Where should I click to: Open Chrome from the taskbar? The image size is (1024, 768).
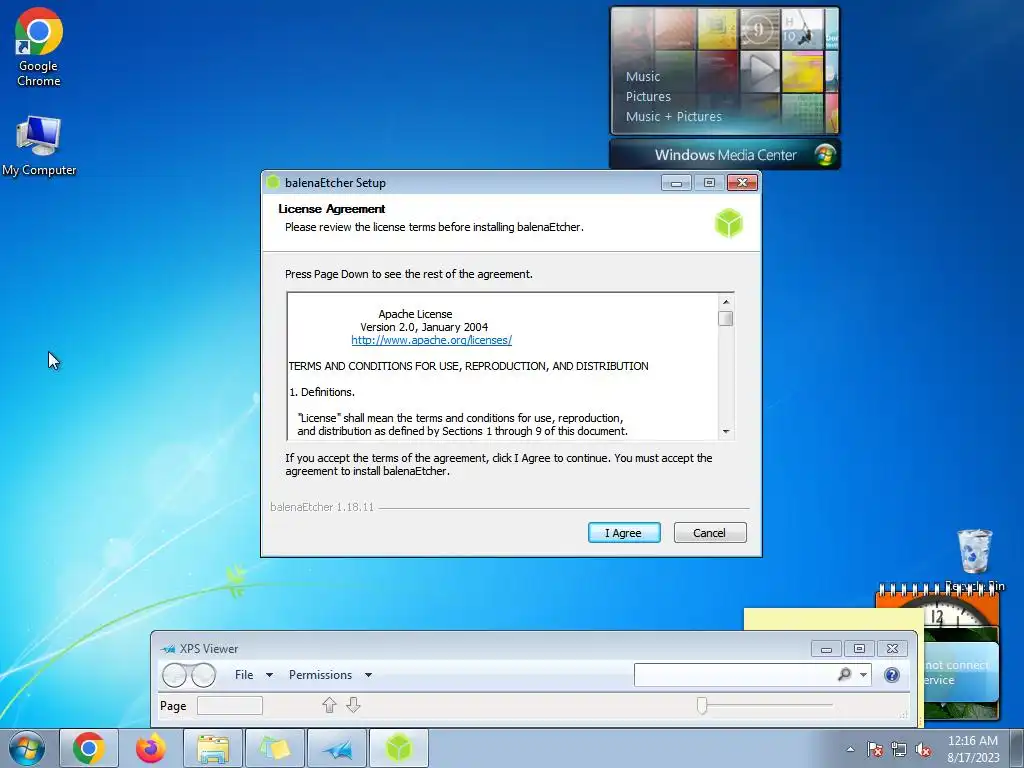pyautogui.click(x=89, y=748)
